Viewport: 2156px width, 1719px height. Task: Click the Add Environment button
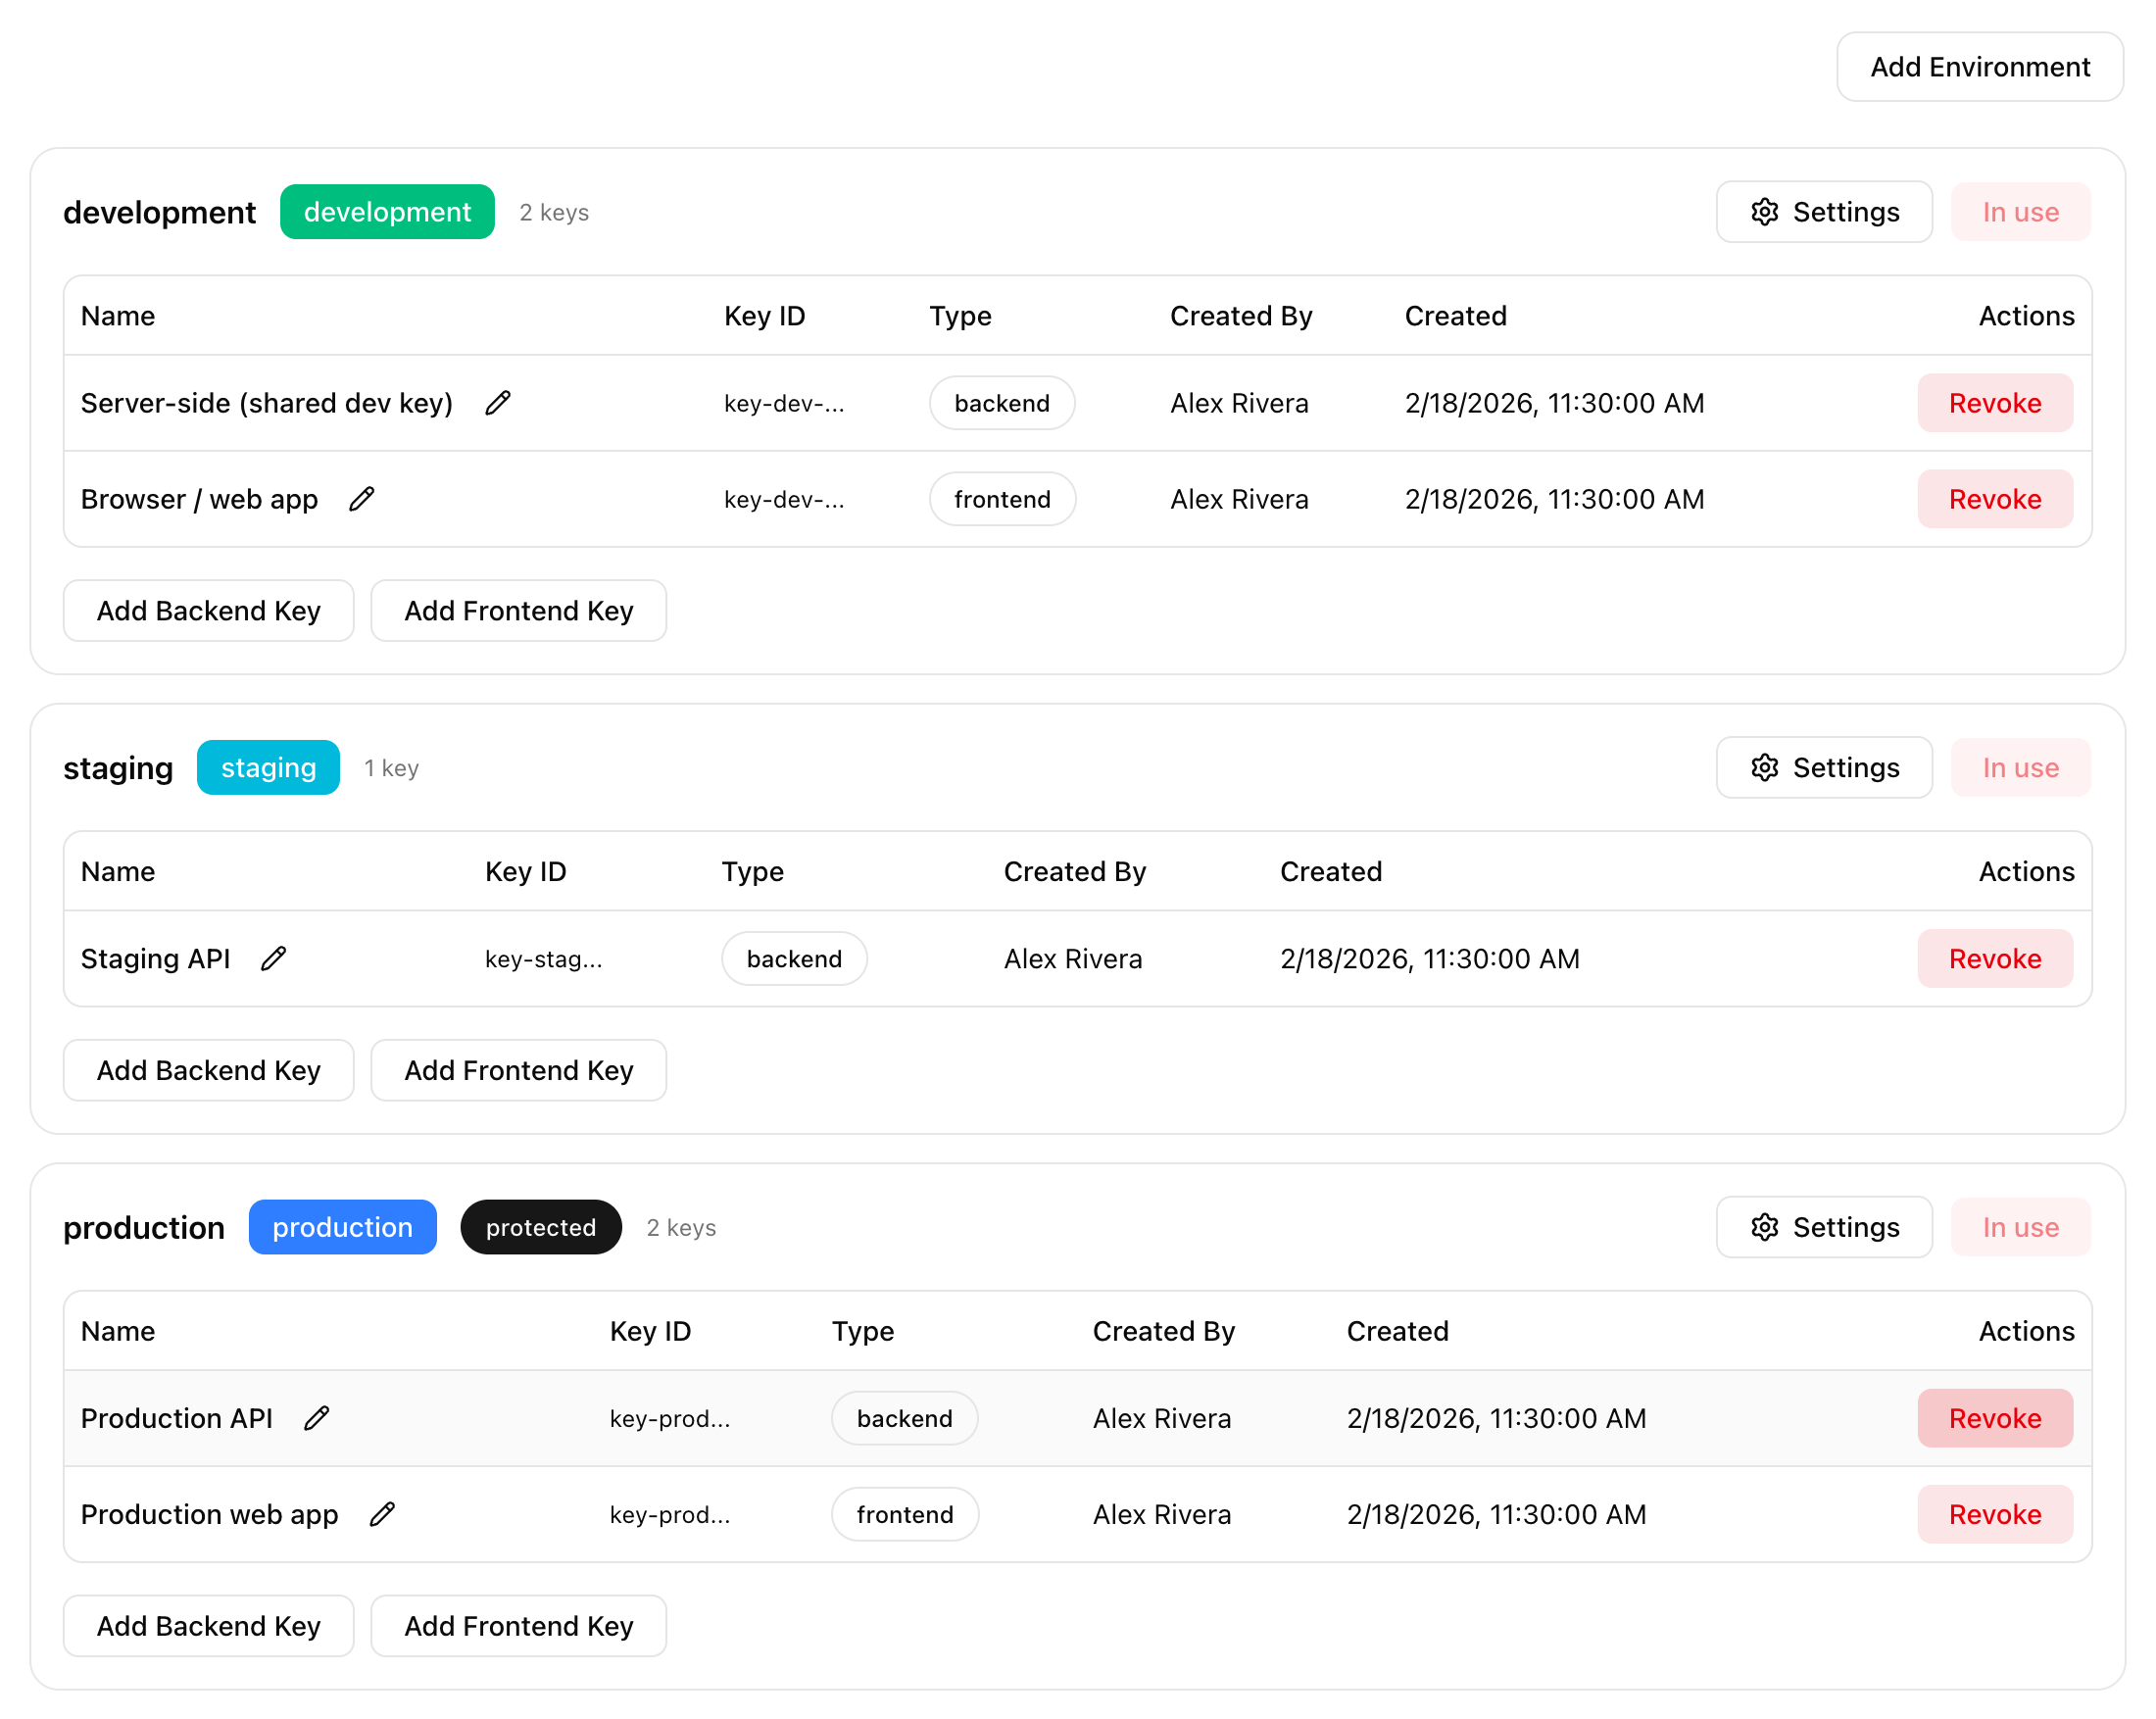(1979, 67)
